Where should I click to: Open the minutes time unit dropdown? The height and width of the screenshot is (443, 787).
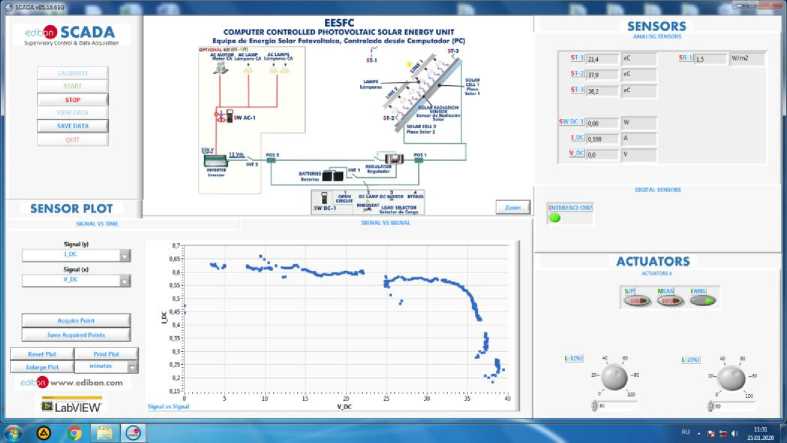coord(133,367)
